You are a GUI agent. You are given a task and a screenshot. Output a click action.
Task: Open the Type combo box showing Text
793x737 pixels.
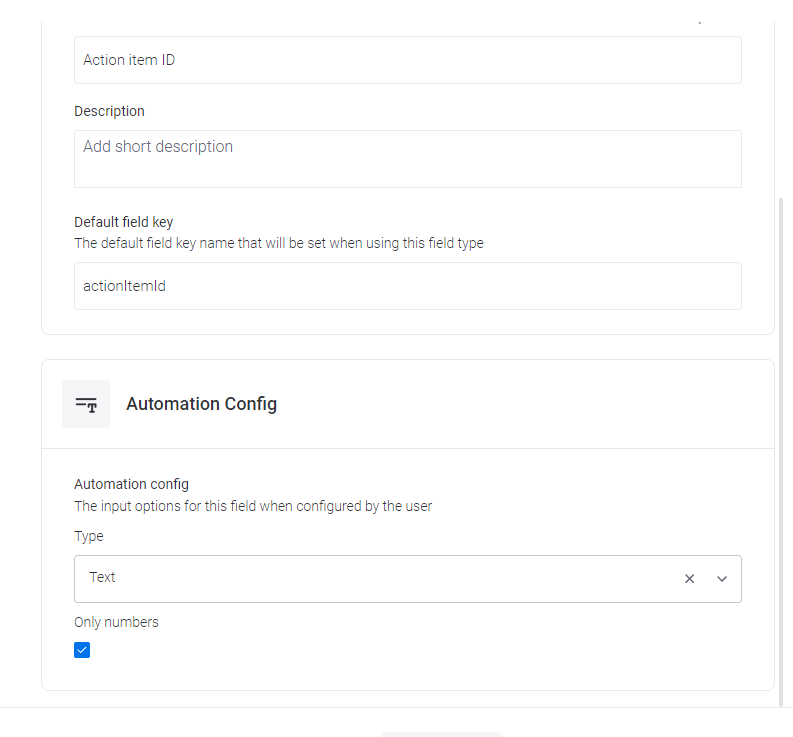click(408, 579)
